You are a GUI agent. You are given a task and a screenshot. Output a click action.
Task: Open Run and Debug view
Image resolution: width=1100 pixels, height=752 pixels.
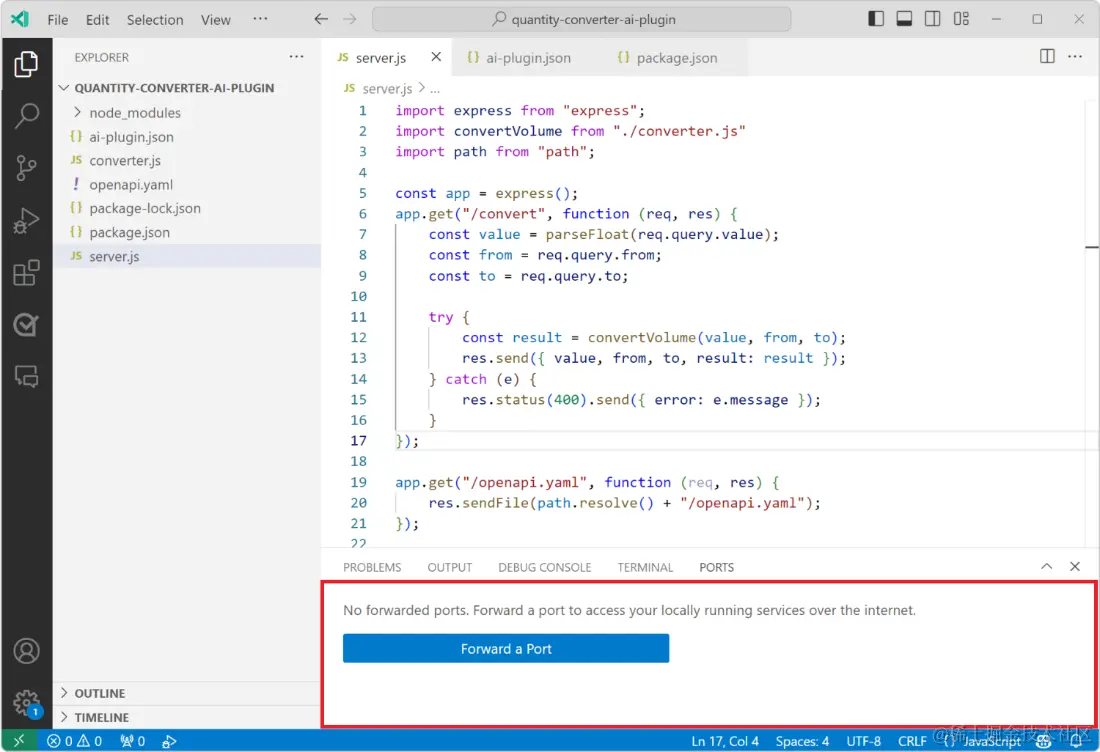[26, 221]
